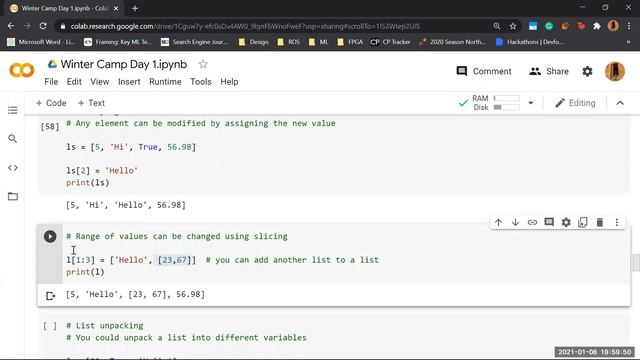Open Framing: Key ML bookmark
Screen dimensions: 640x360
[x=118, y=42]
